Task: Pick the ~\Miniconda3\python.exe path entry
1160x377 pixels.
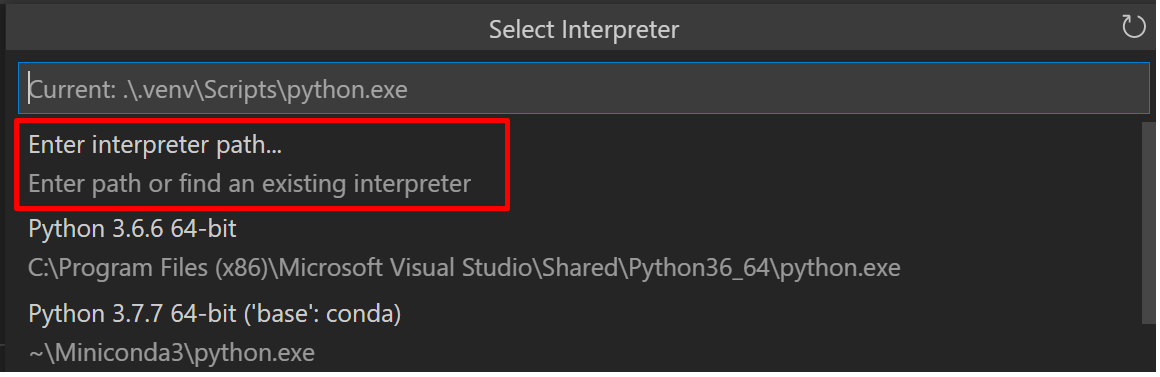Action: [171, 353]
